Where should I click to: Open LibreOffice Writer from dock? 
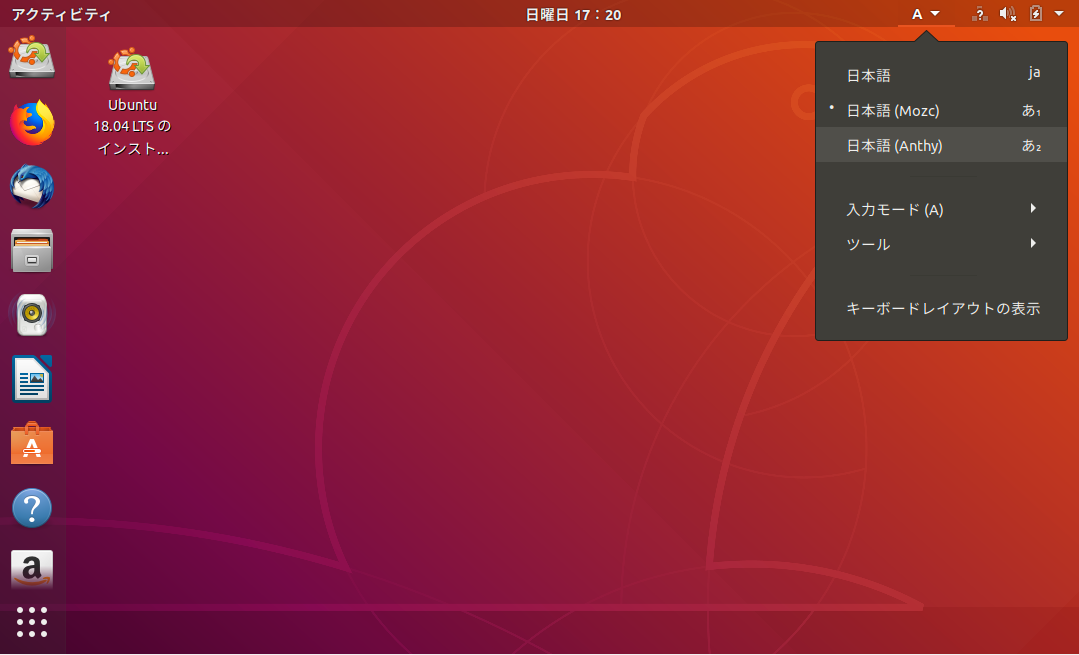32,379
